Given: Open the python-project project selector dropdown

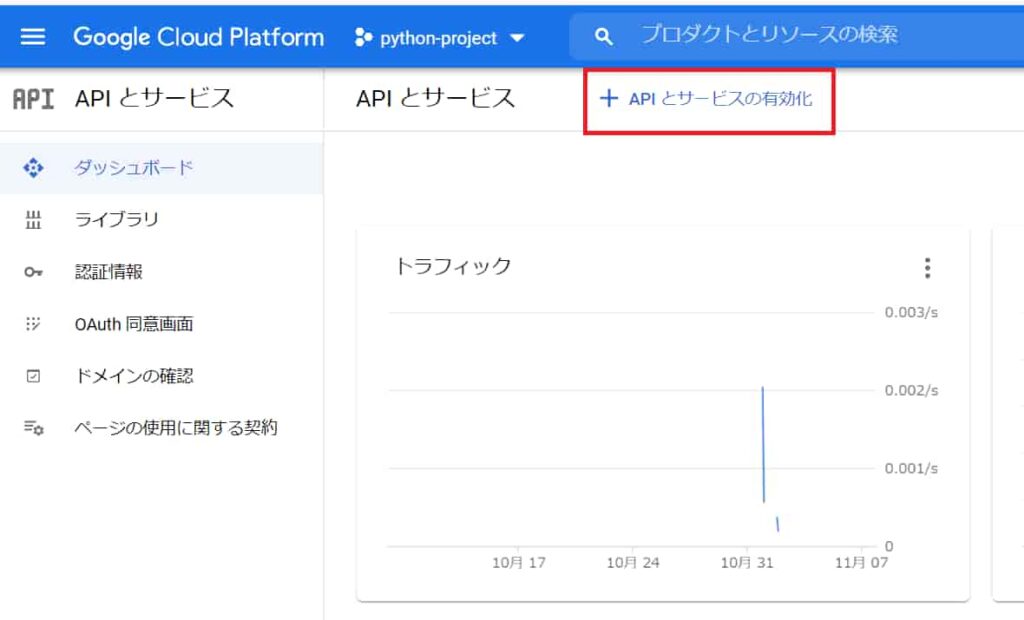Looking at the screenshot, I should click(x=440, y=38).
